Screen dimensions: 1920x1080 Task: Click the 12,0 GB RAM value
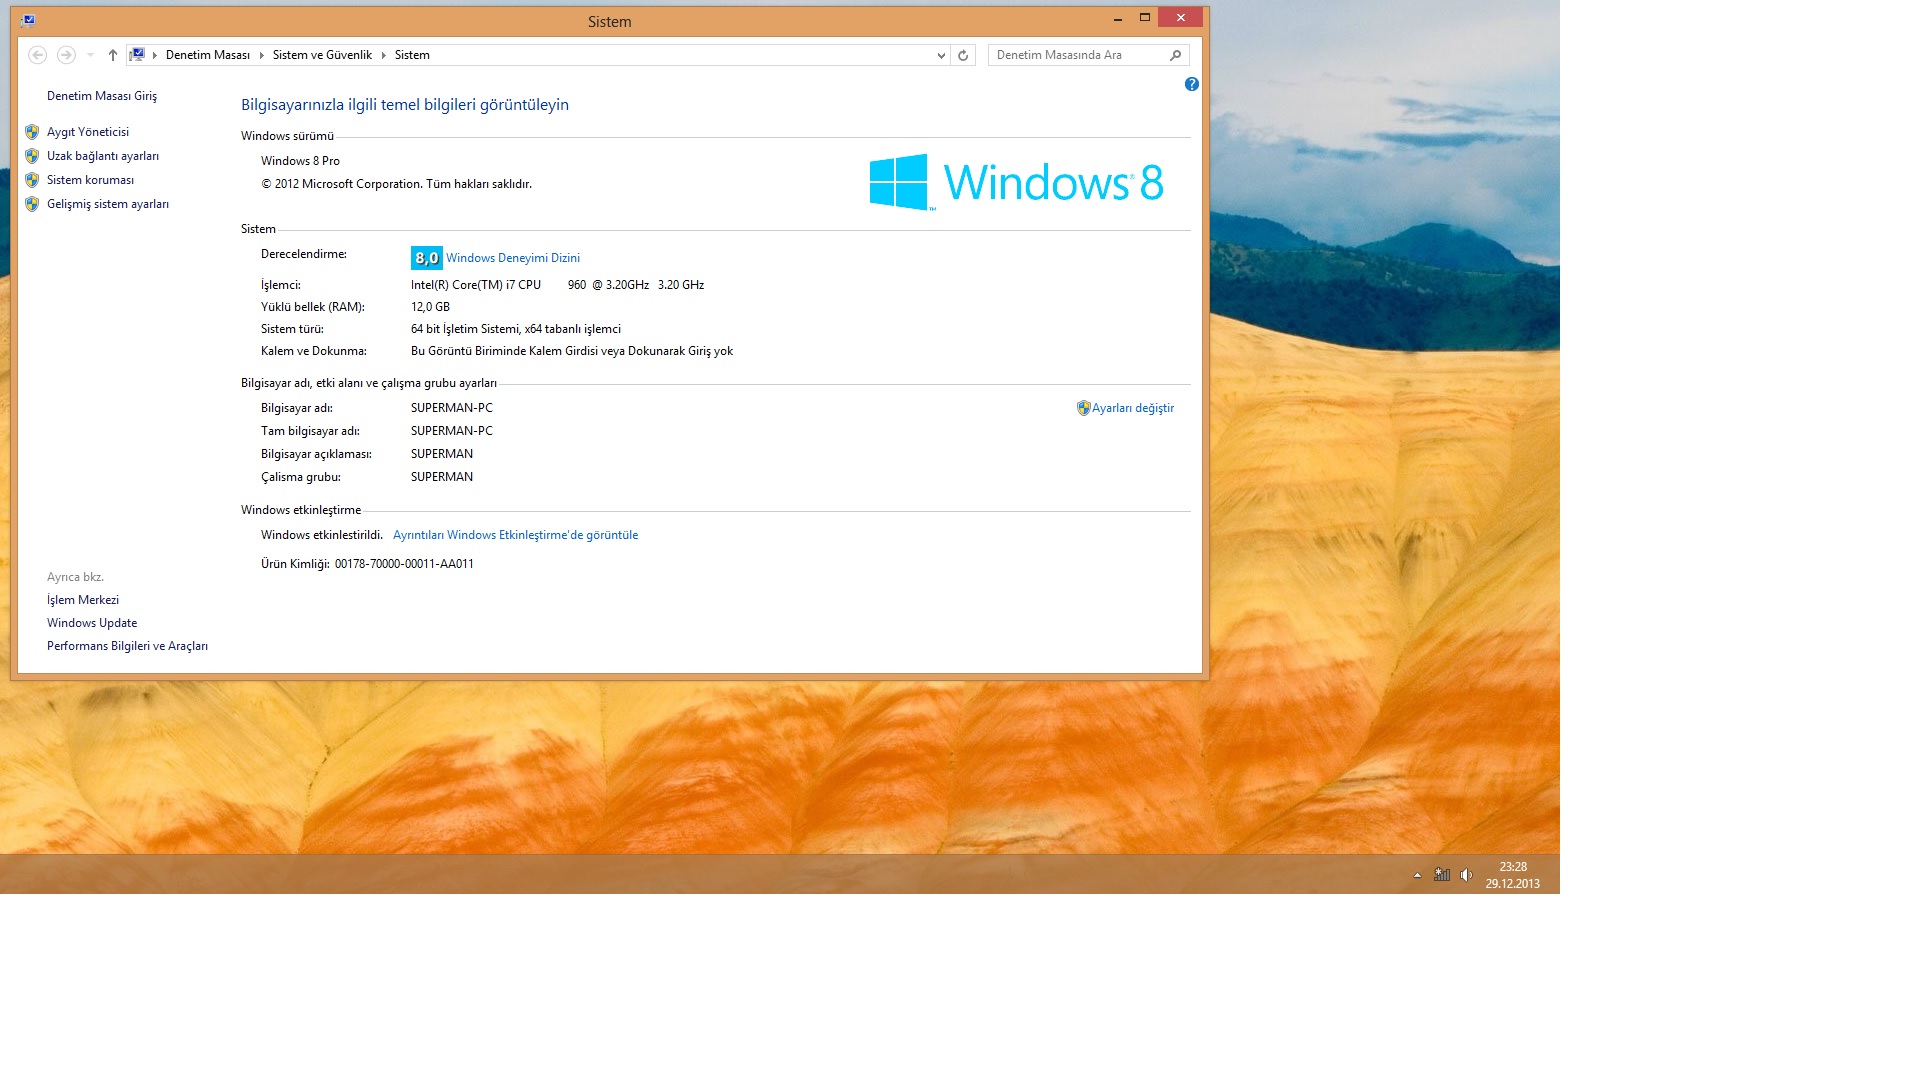430,307
